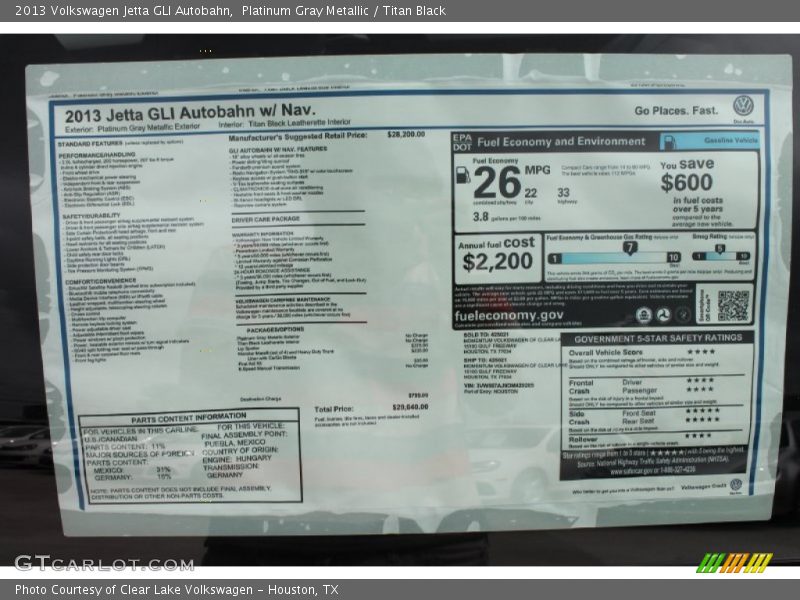
Task: Click the middle round agency seal beside fueleconomy.gov
Action: tap(663, 315)
